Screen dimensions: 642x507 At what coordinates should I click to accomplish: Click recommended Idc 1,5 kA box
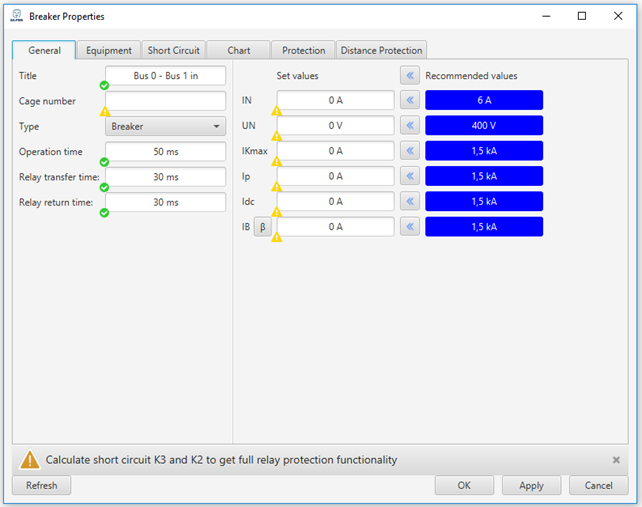[484, 201]
